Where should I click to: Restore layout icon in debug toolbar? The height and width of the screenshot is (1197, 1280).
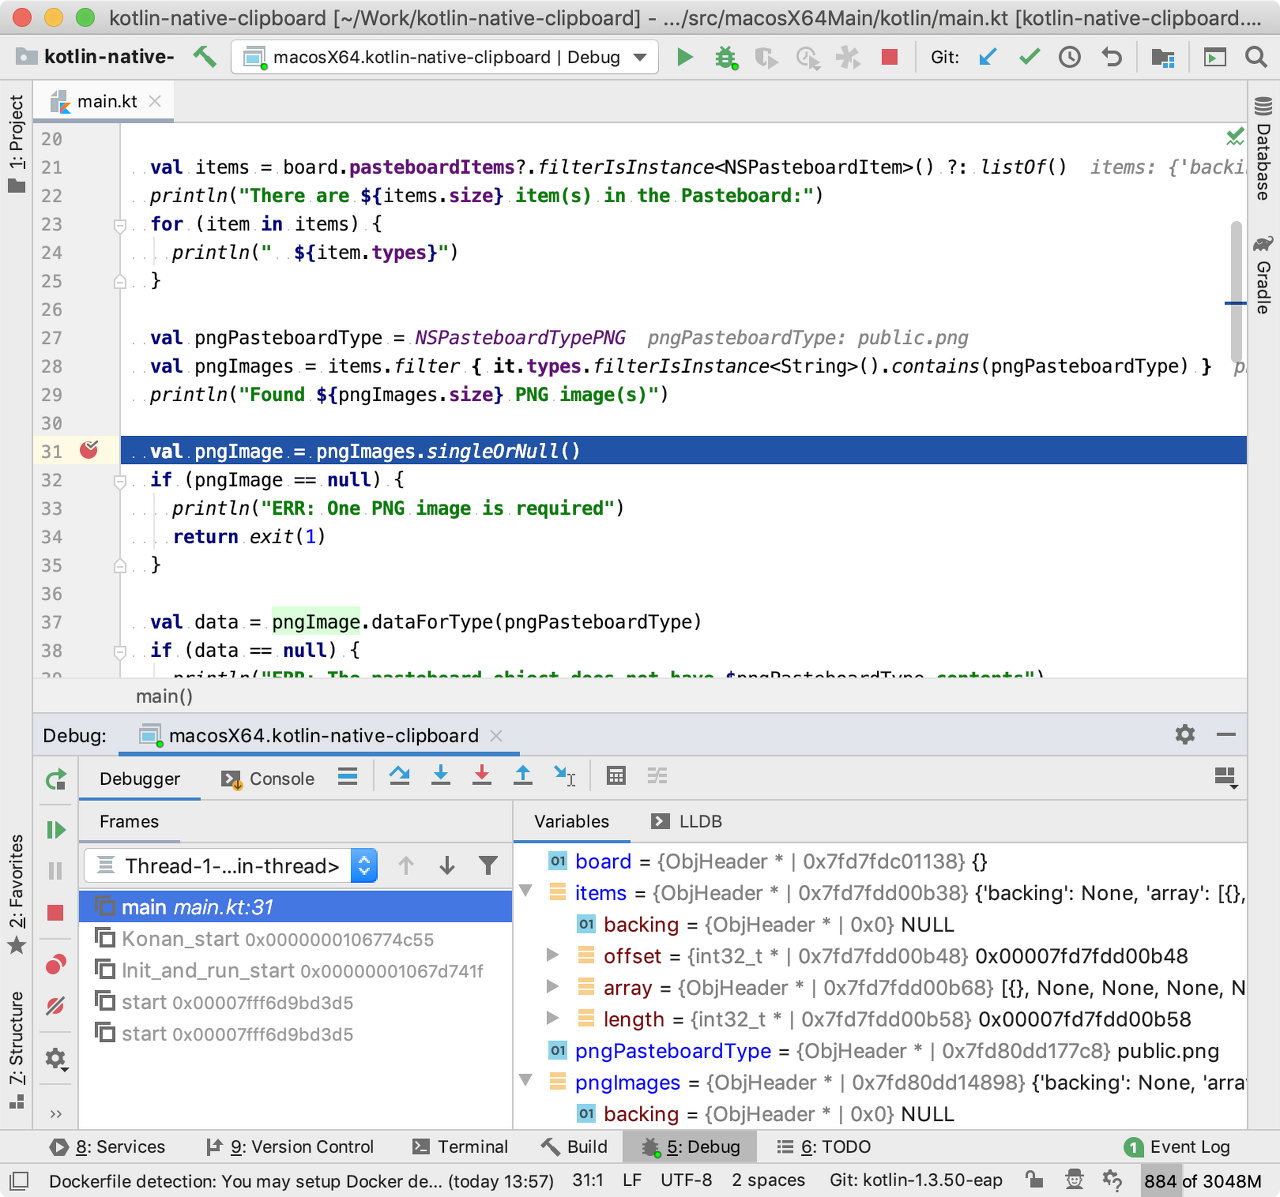click(x=1225, y=777)
